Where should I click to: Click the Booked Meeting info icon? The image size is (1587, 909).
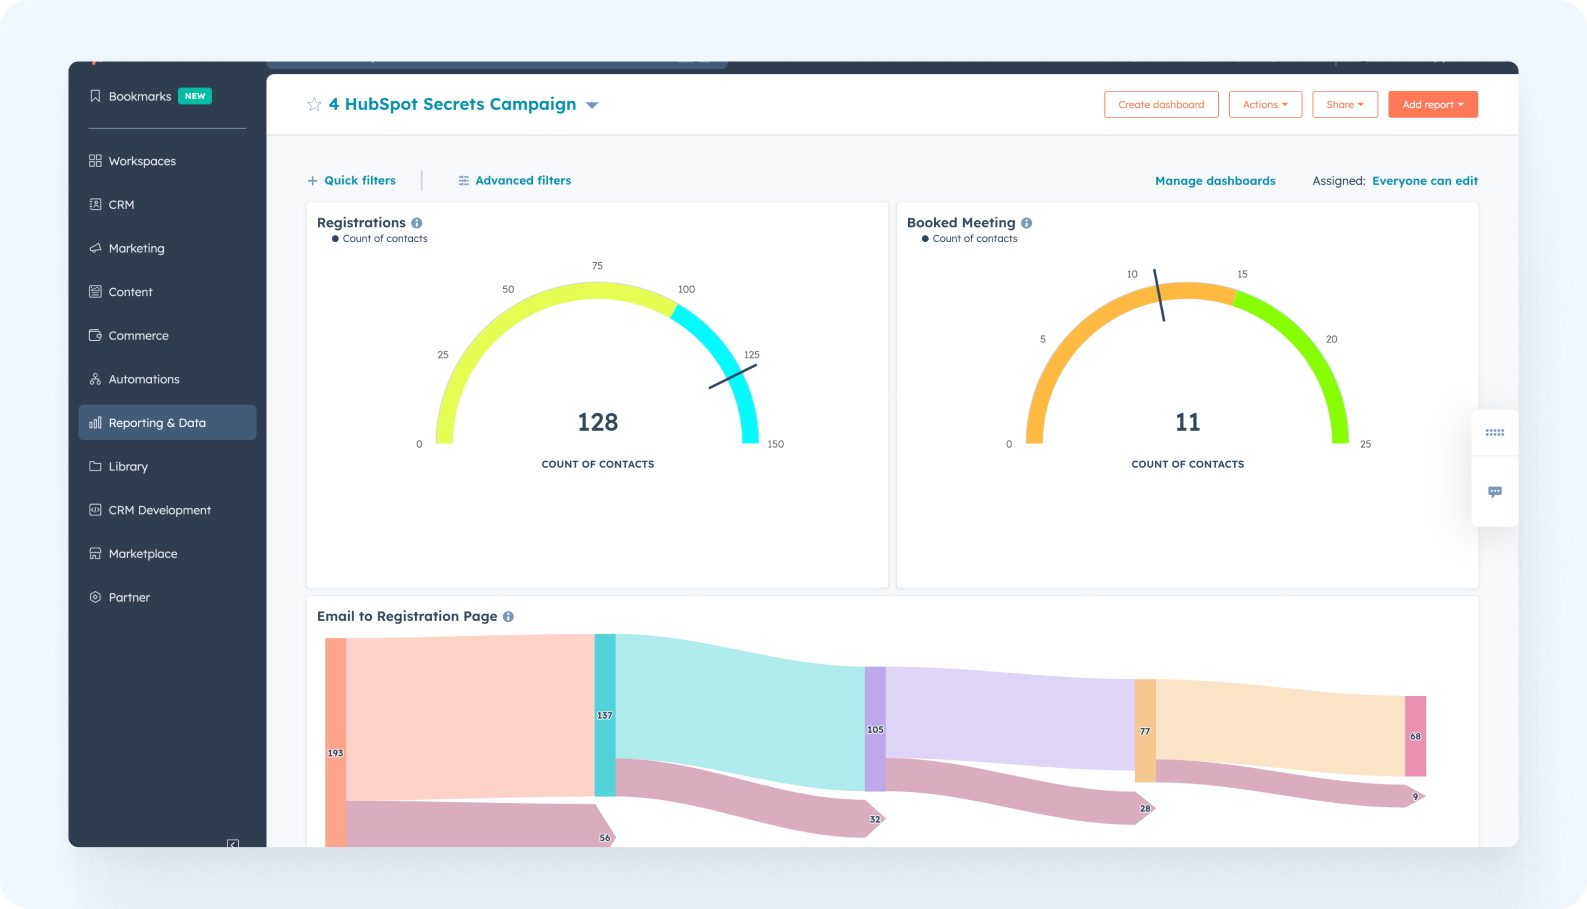click(1027, 223)
